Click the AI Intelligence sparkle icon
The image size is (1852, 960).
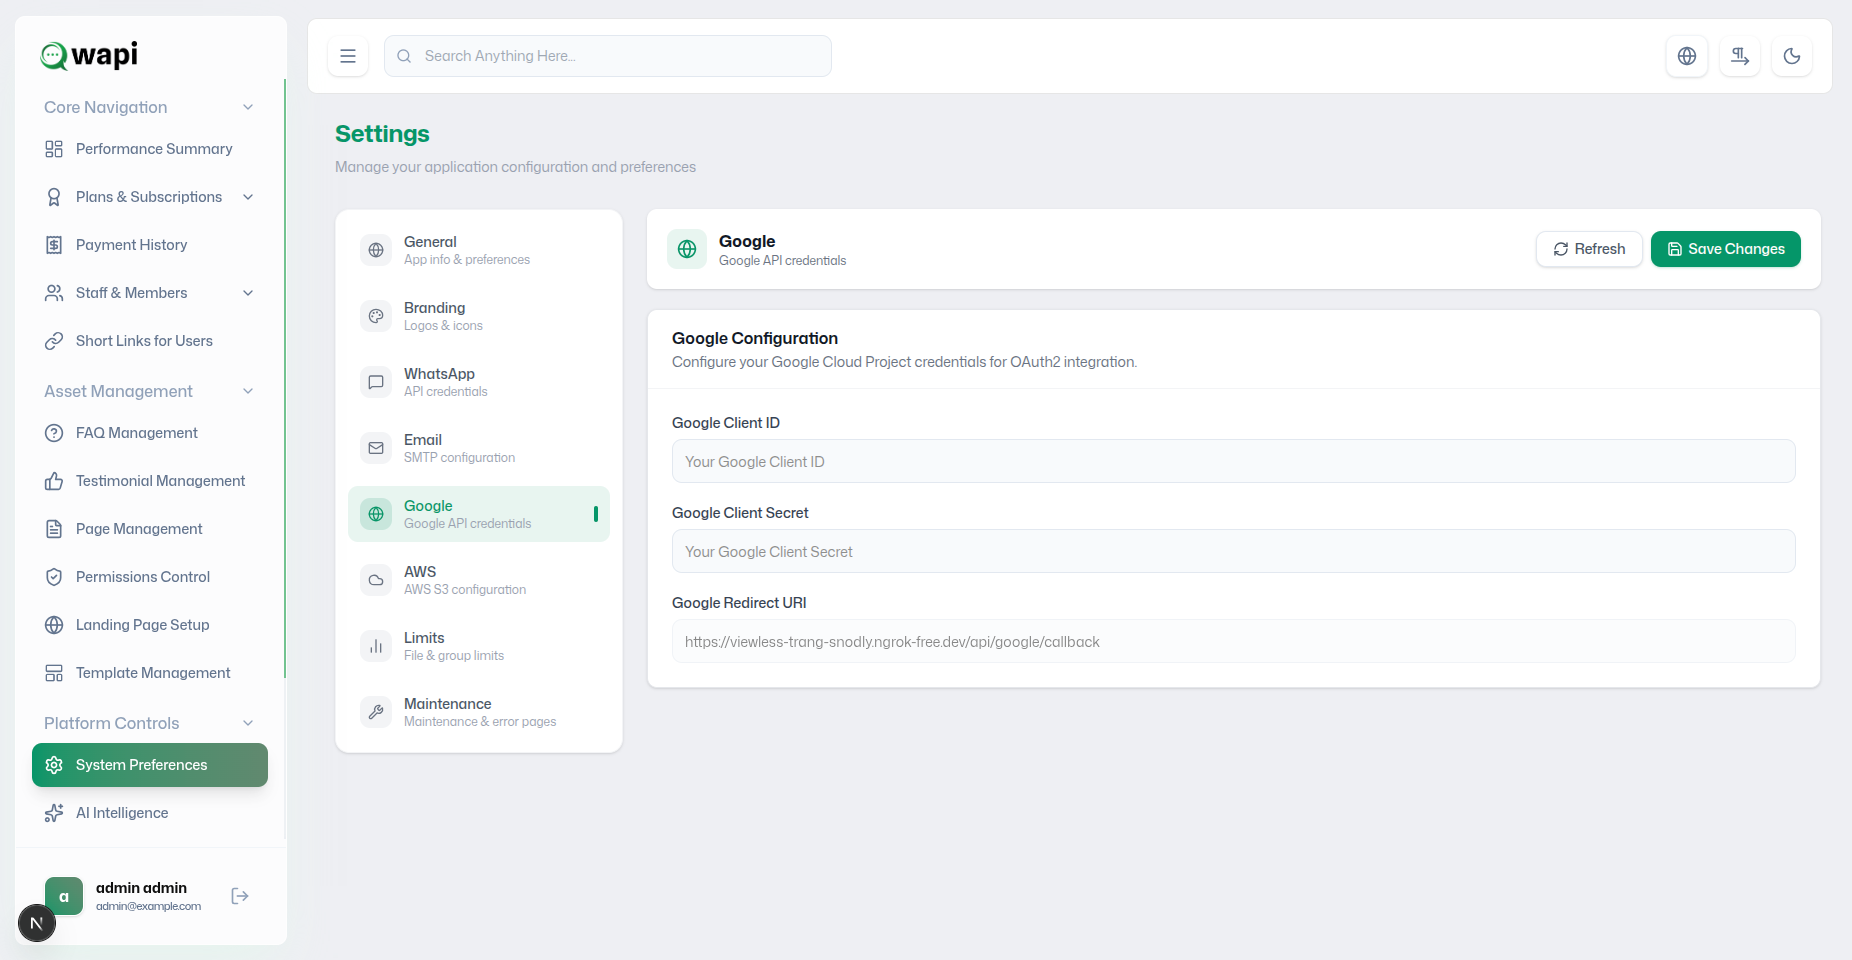coord(54,813)
